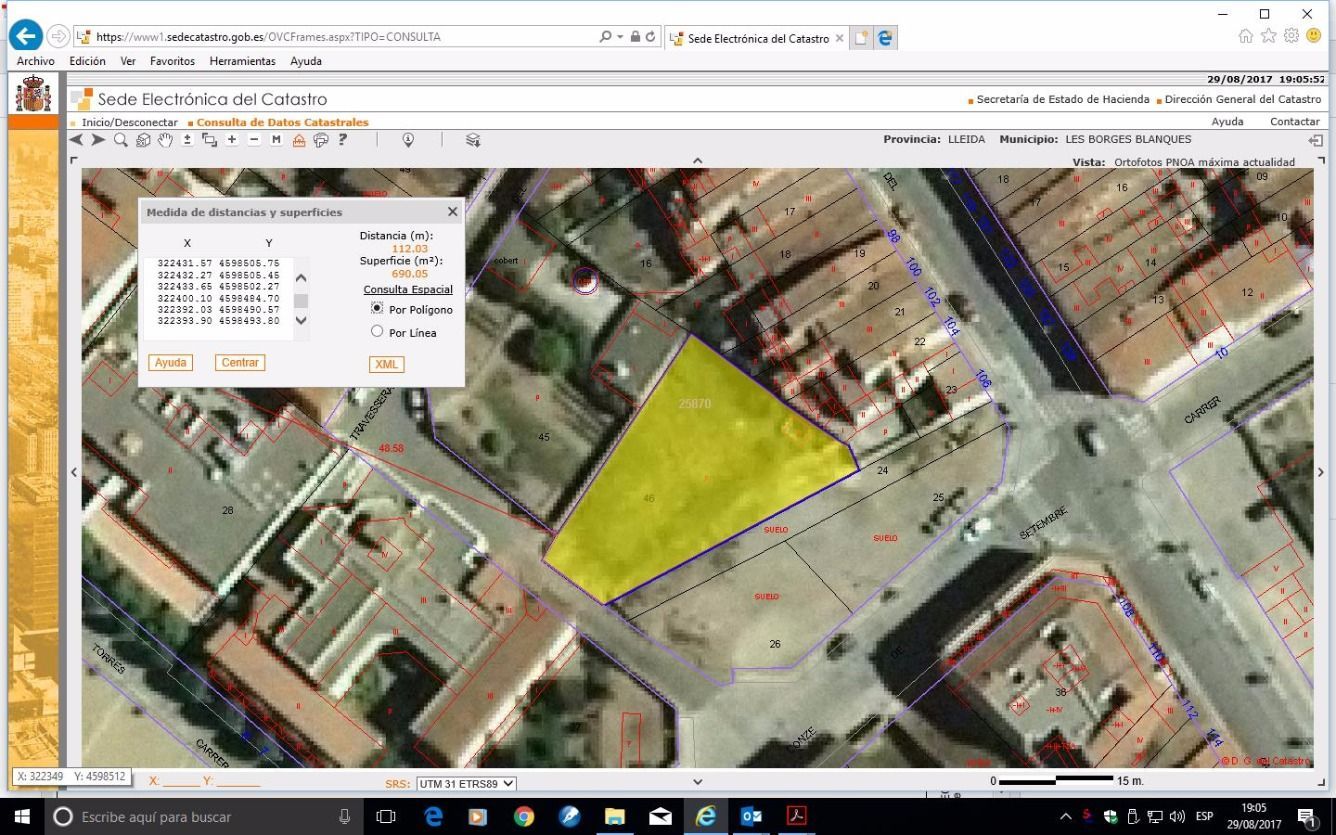
Task: Click the print map icon
Action: (x=320, y=140)
